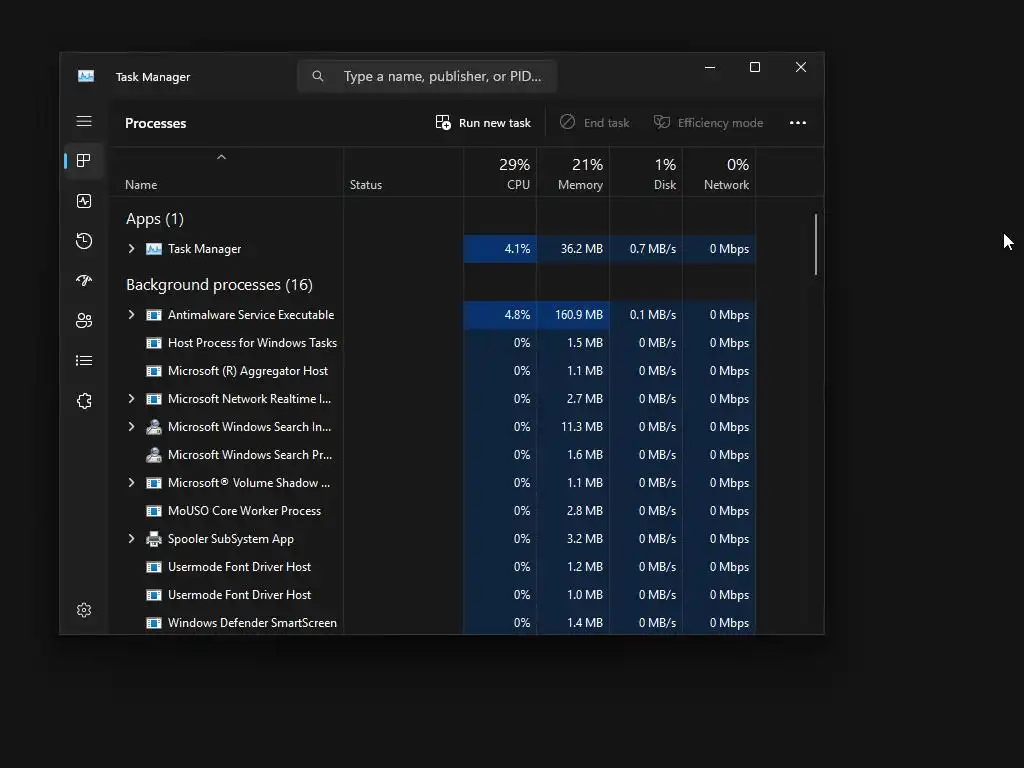This screenshot has width=1024, height=768.
Task: Expand Microsoft Windows Search In... row
Action: (x=131, y=426)
